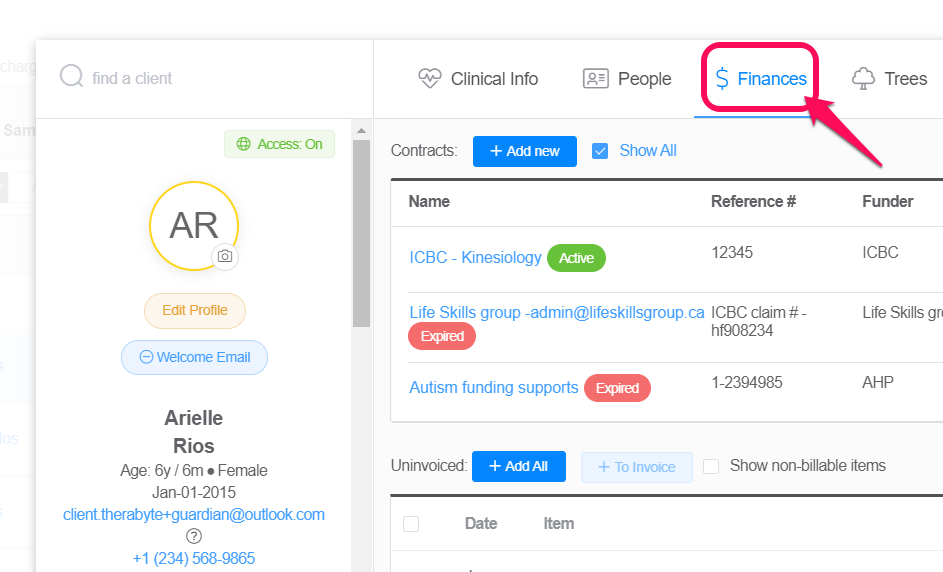
Task: Click Expired badge beside Autism funding supports
Action: tap(617, 388)
